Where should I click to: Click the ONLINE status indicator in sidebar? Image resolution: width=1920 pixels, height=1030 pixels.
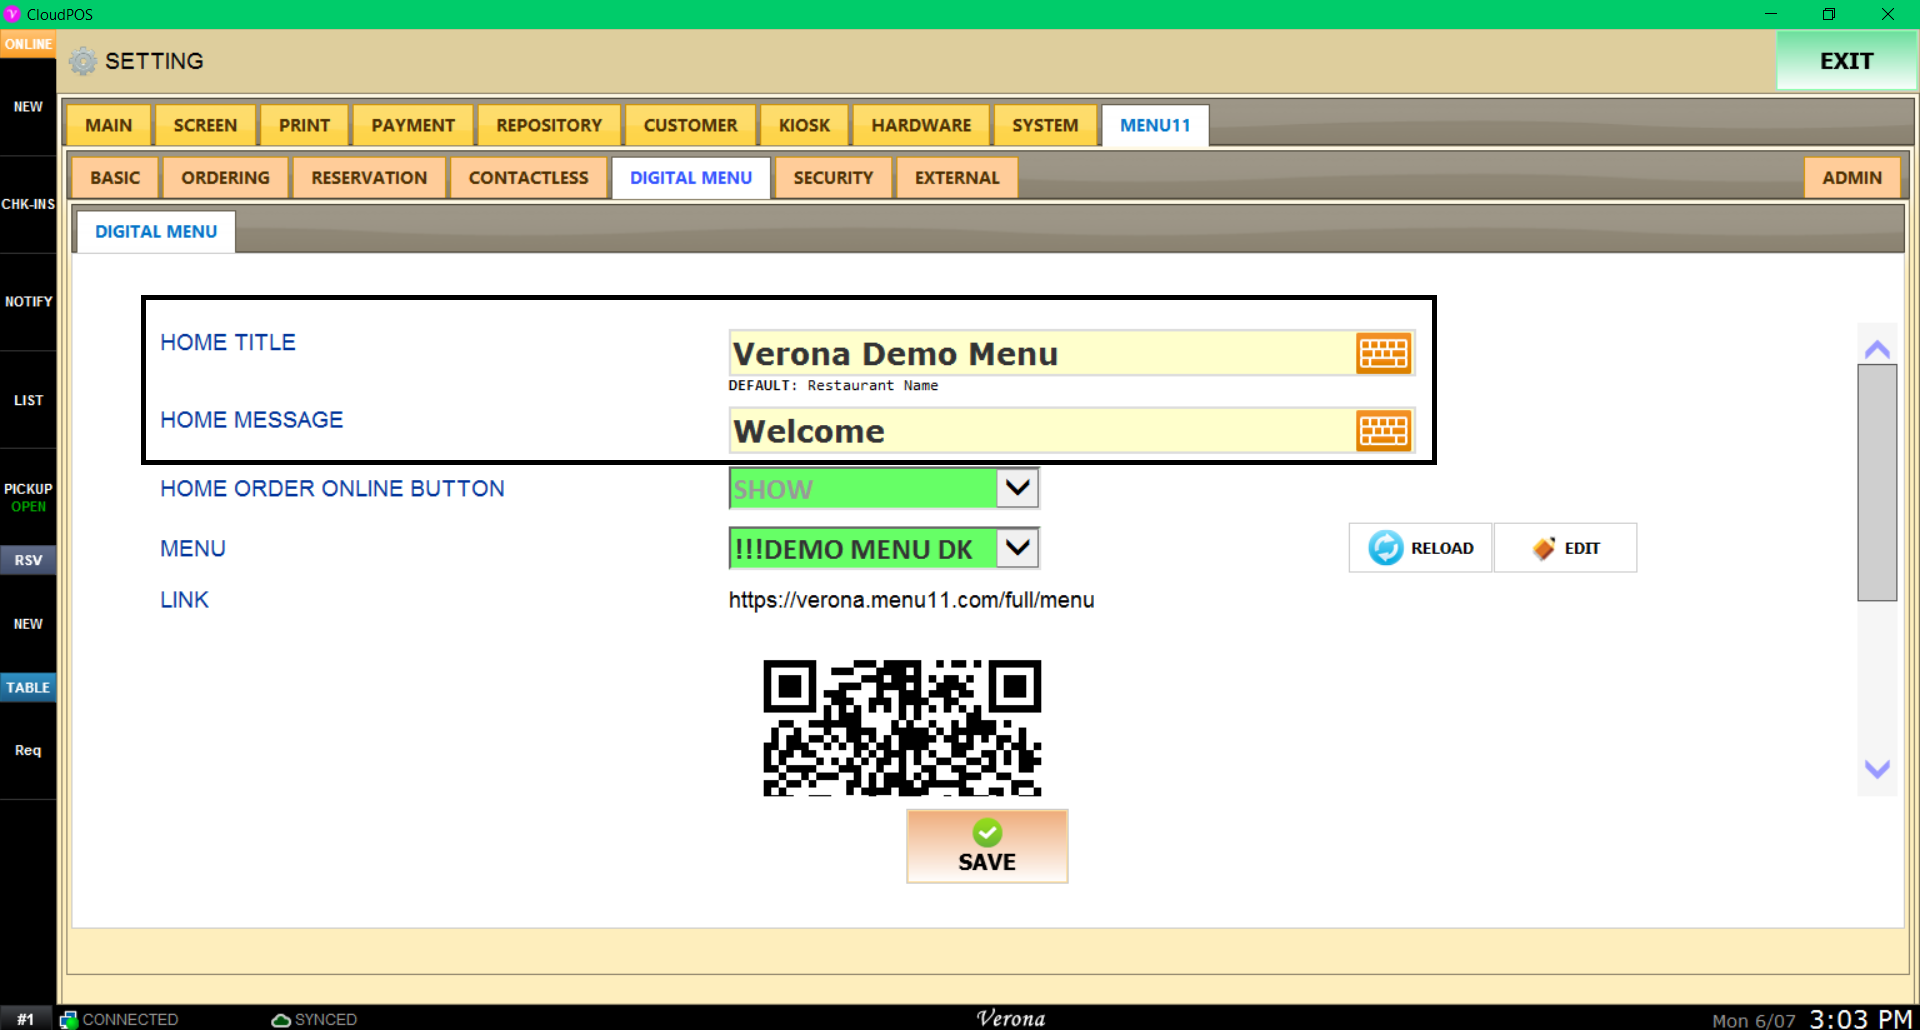point(28,44)
